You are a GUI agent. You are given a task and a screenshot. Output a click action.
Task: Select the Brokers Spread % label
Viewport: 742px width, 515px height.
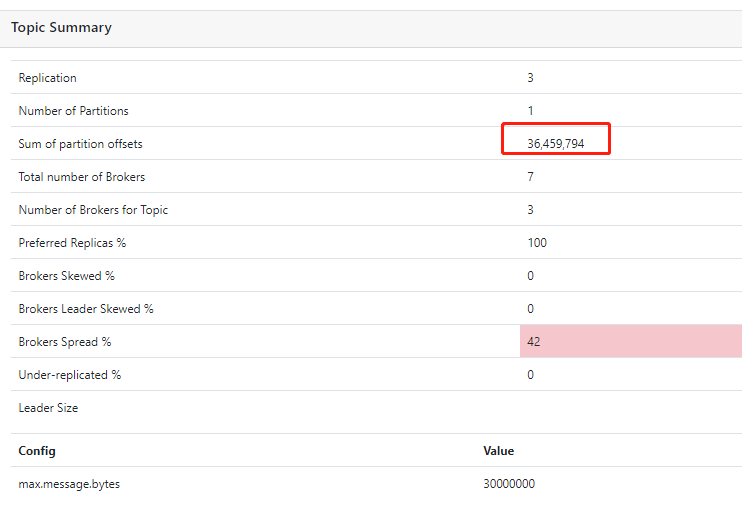coord(64,342)
